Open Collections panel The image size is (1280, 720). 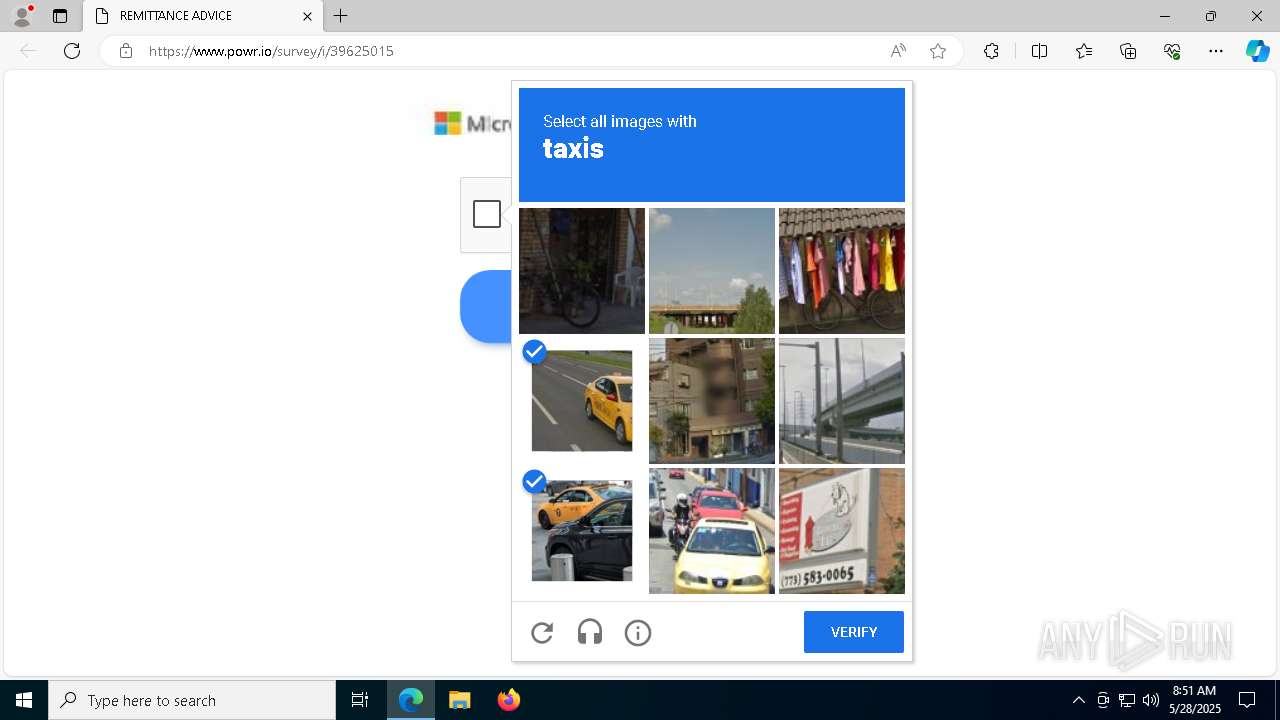click(x=1128, y=51)
